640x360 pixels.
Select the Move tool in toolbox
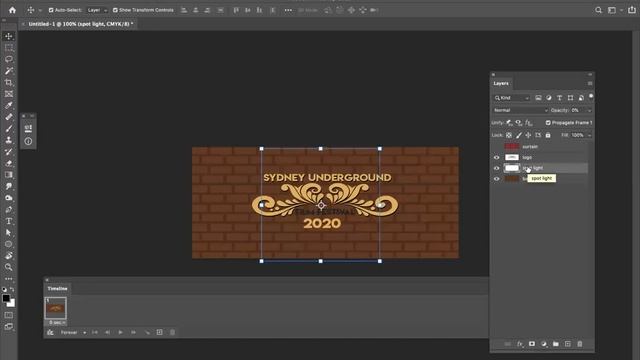[9, 36]
